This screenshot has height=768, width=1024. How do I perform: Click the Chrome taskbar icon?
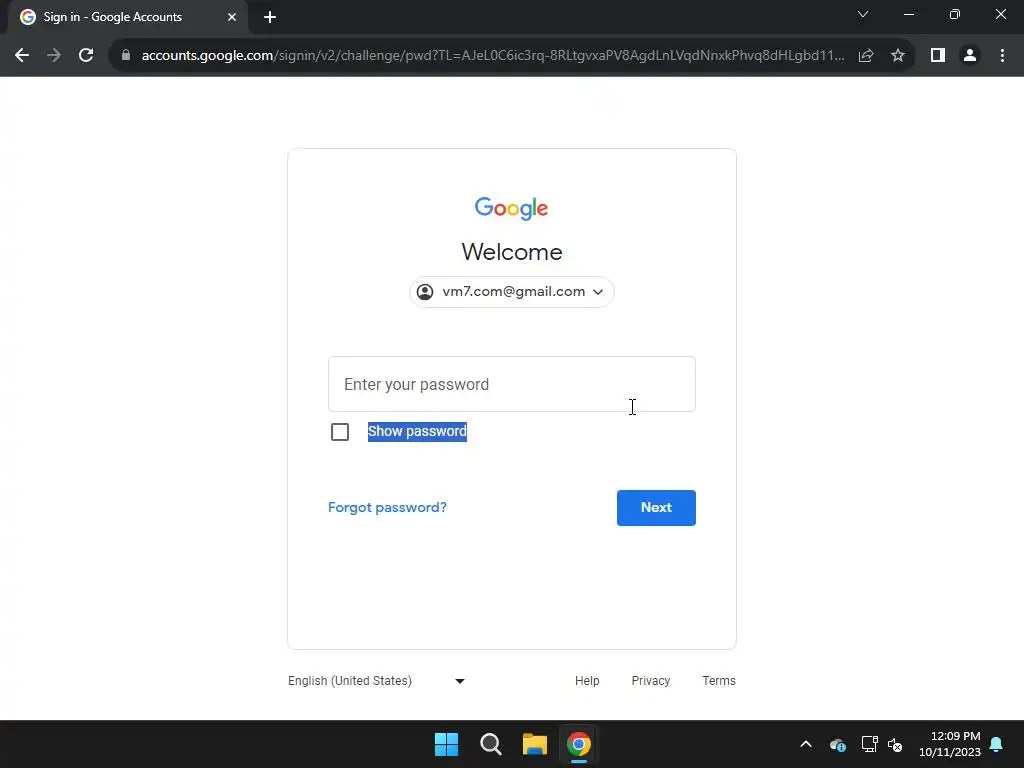pos(579,744)
